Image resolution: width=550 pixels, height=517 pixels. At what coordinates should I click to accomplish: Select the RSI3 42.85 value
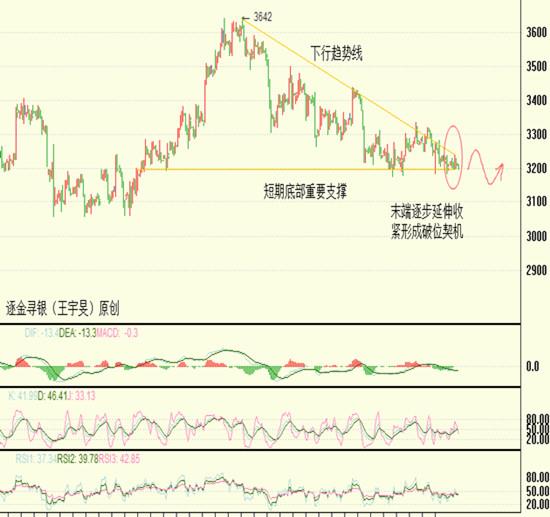[x=119, y=458]
